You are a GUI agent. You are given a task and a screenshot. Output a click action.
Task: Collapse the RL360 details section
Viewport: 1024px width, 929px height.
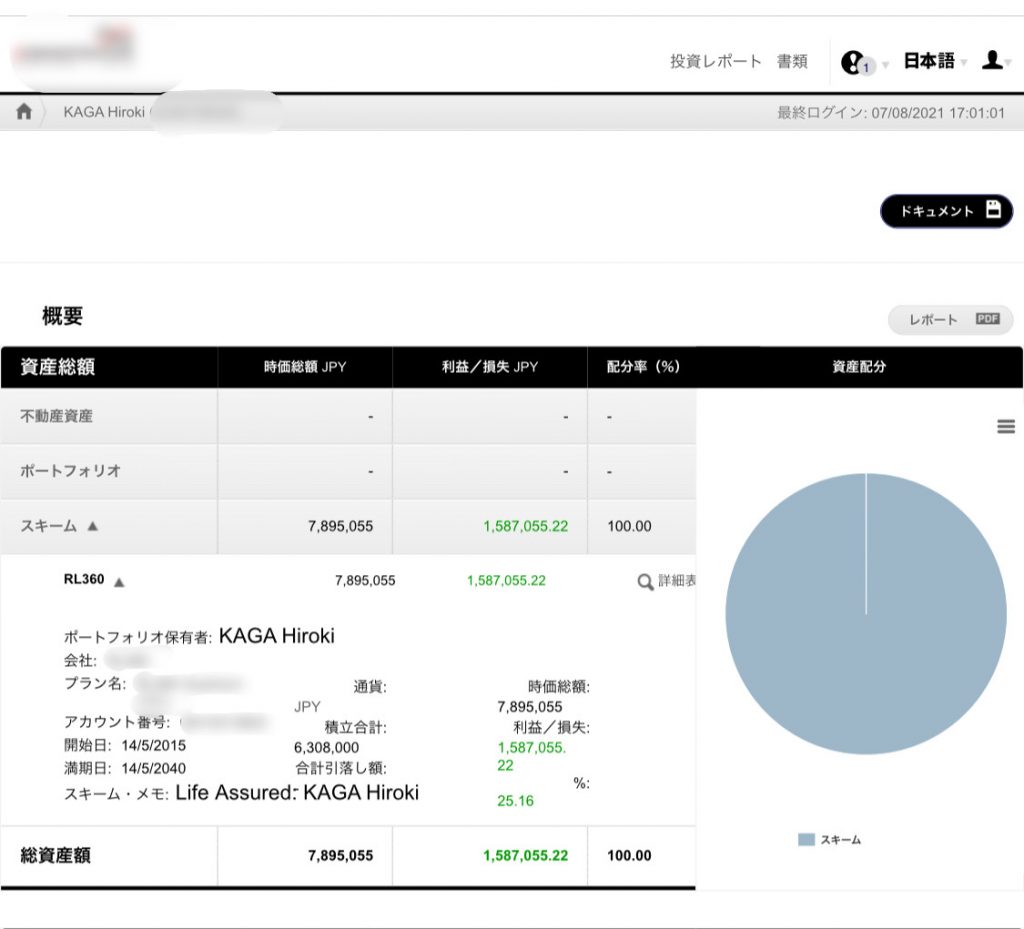(x=118, y=581)
